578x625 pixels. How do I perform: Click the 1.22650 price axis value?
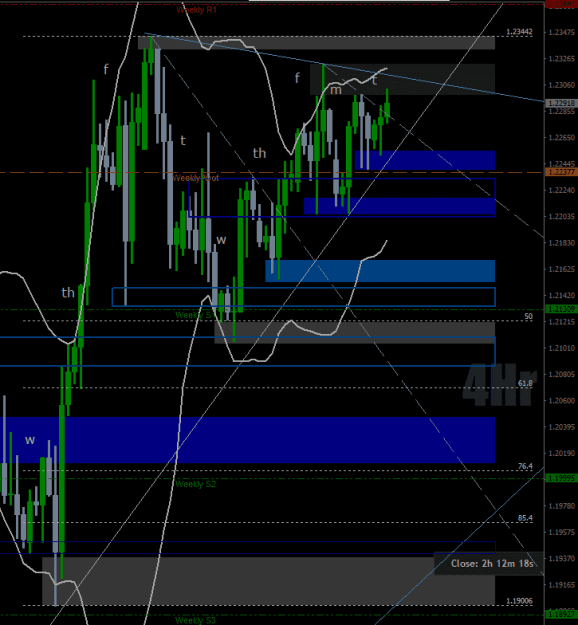pyautogui.click(x=561, y=138)
